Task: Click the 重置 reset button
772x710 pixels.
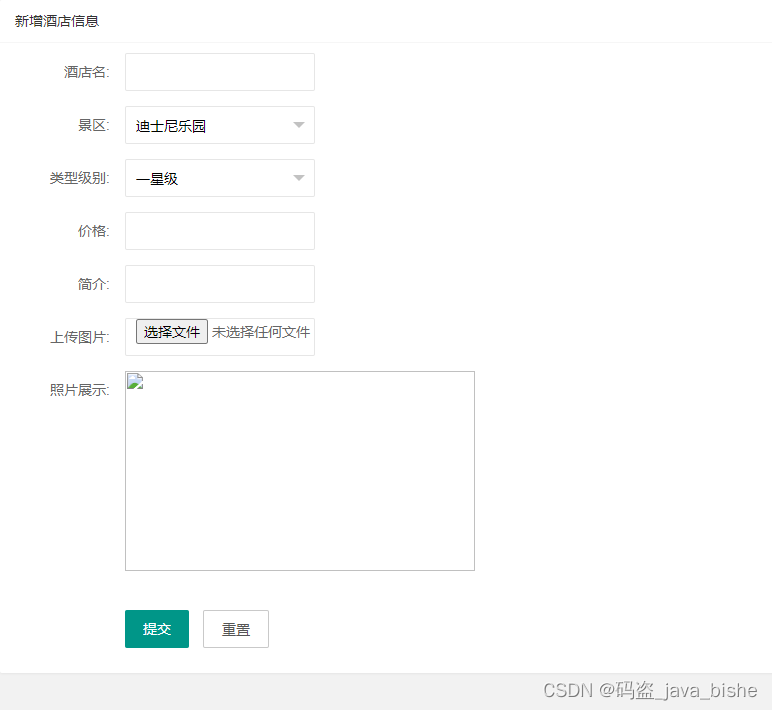Action: [x=236, y=629]
